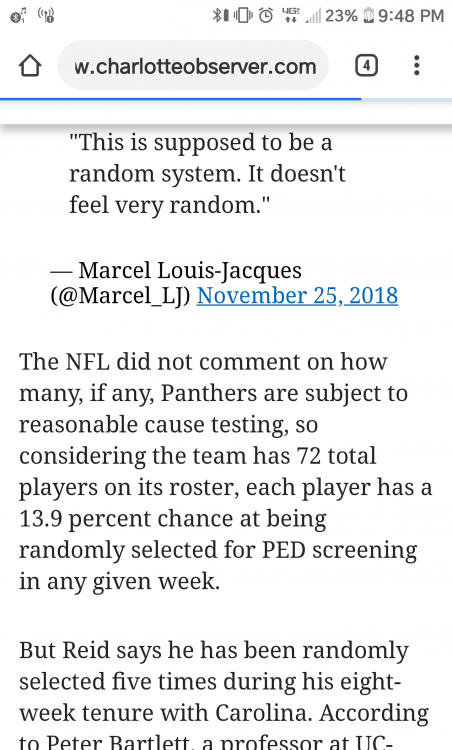Tap the Marcel Louis-Jacques tweet attribution
Image resolution: width=452 pixels, height=750 pixels.
tap(224, 283)
